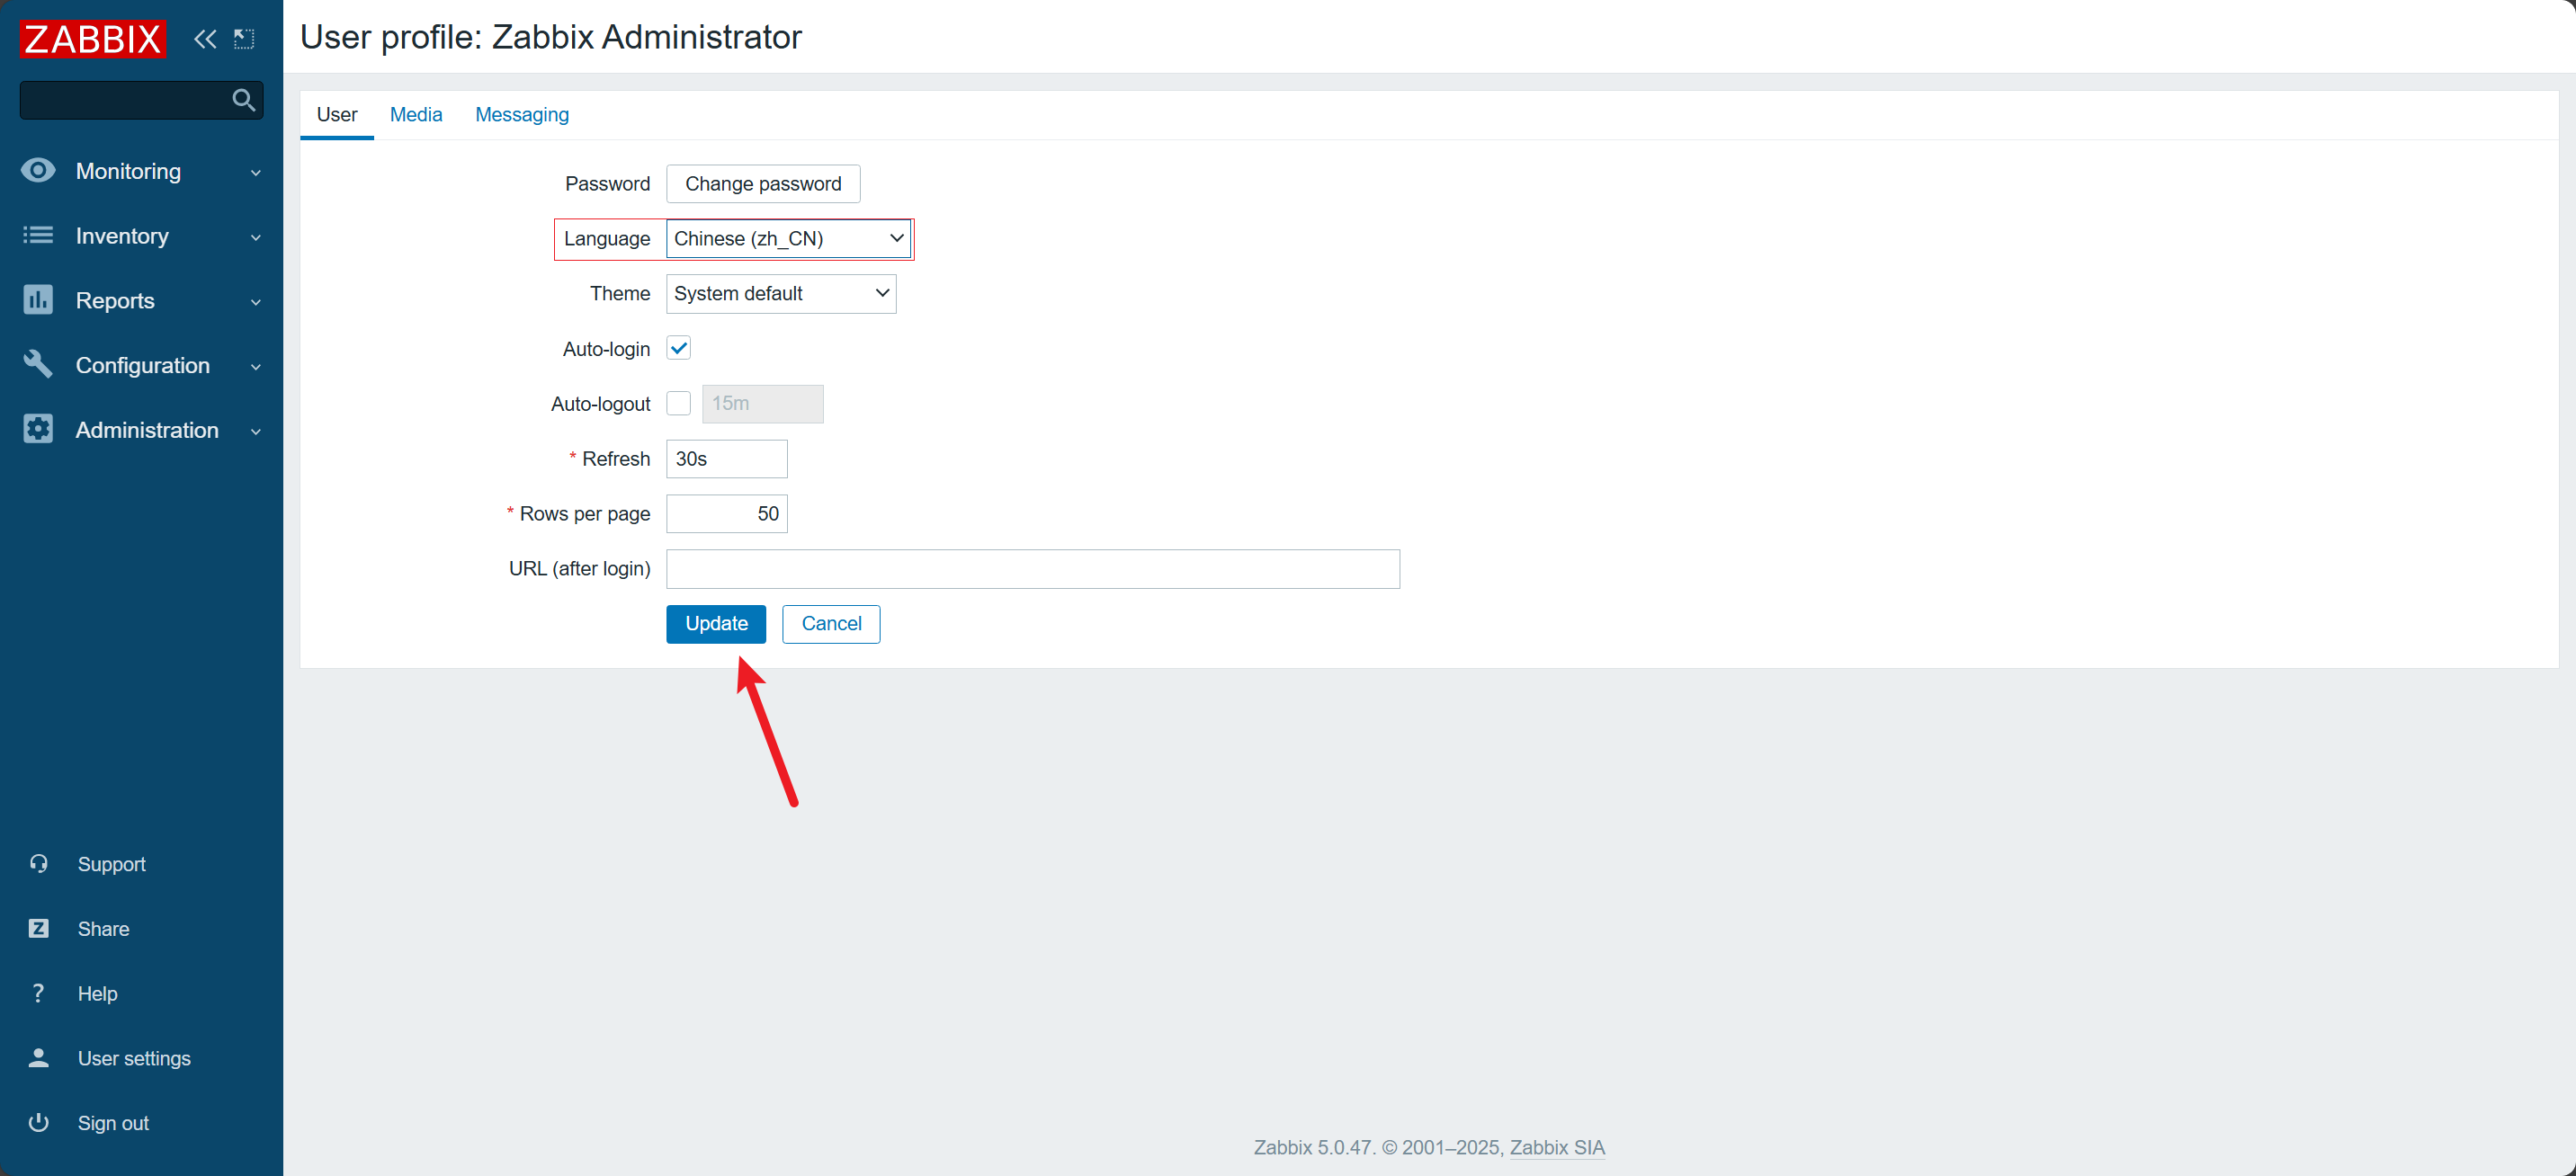Click the Cancel button
Viewport: 2576px width, 1176px height.
pyautogui.click(x=831, y=624)
